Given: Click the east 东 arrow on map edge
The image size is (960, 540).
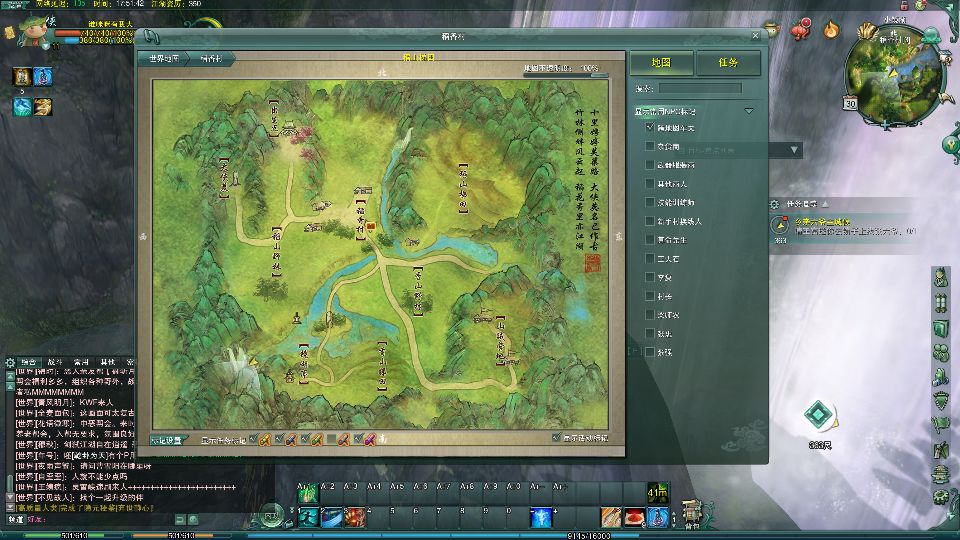Looking at the screenshot, I should pyautogui.click(x=618, y=236).
